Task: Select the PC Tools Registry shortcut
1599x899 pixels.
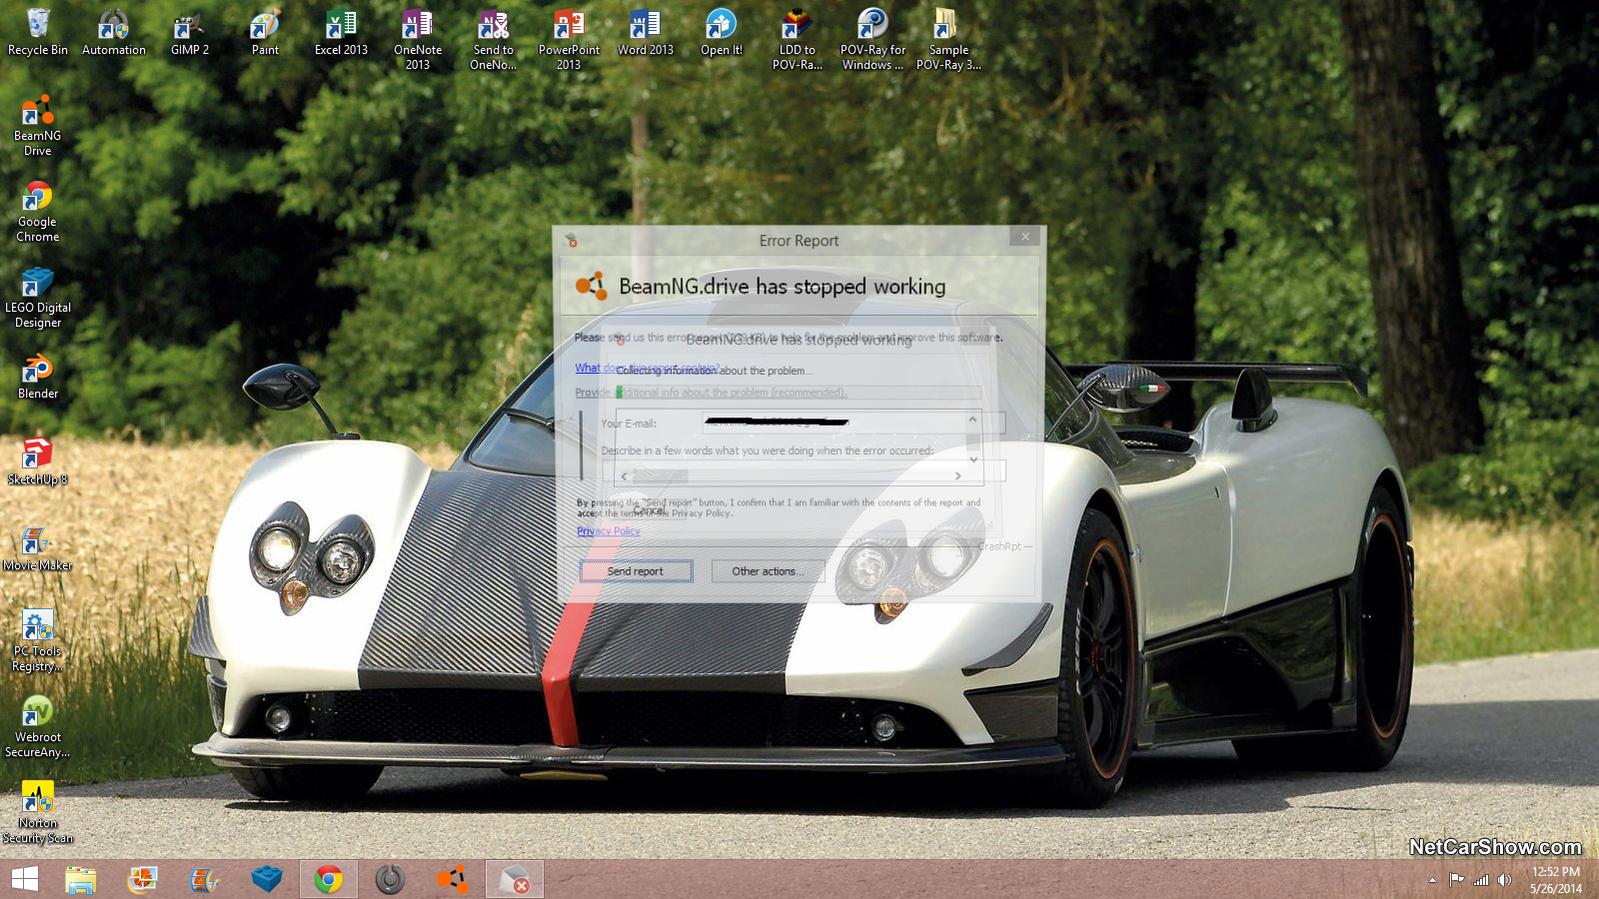Action: [37, 642]
